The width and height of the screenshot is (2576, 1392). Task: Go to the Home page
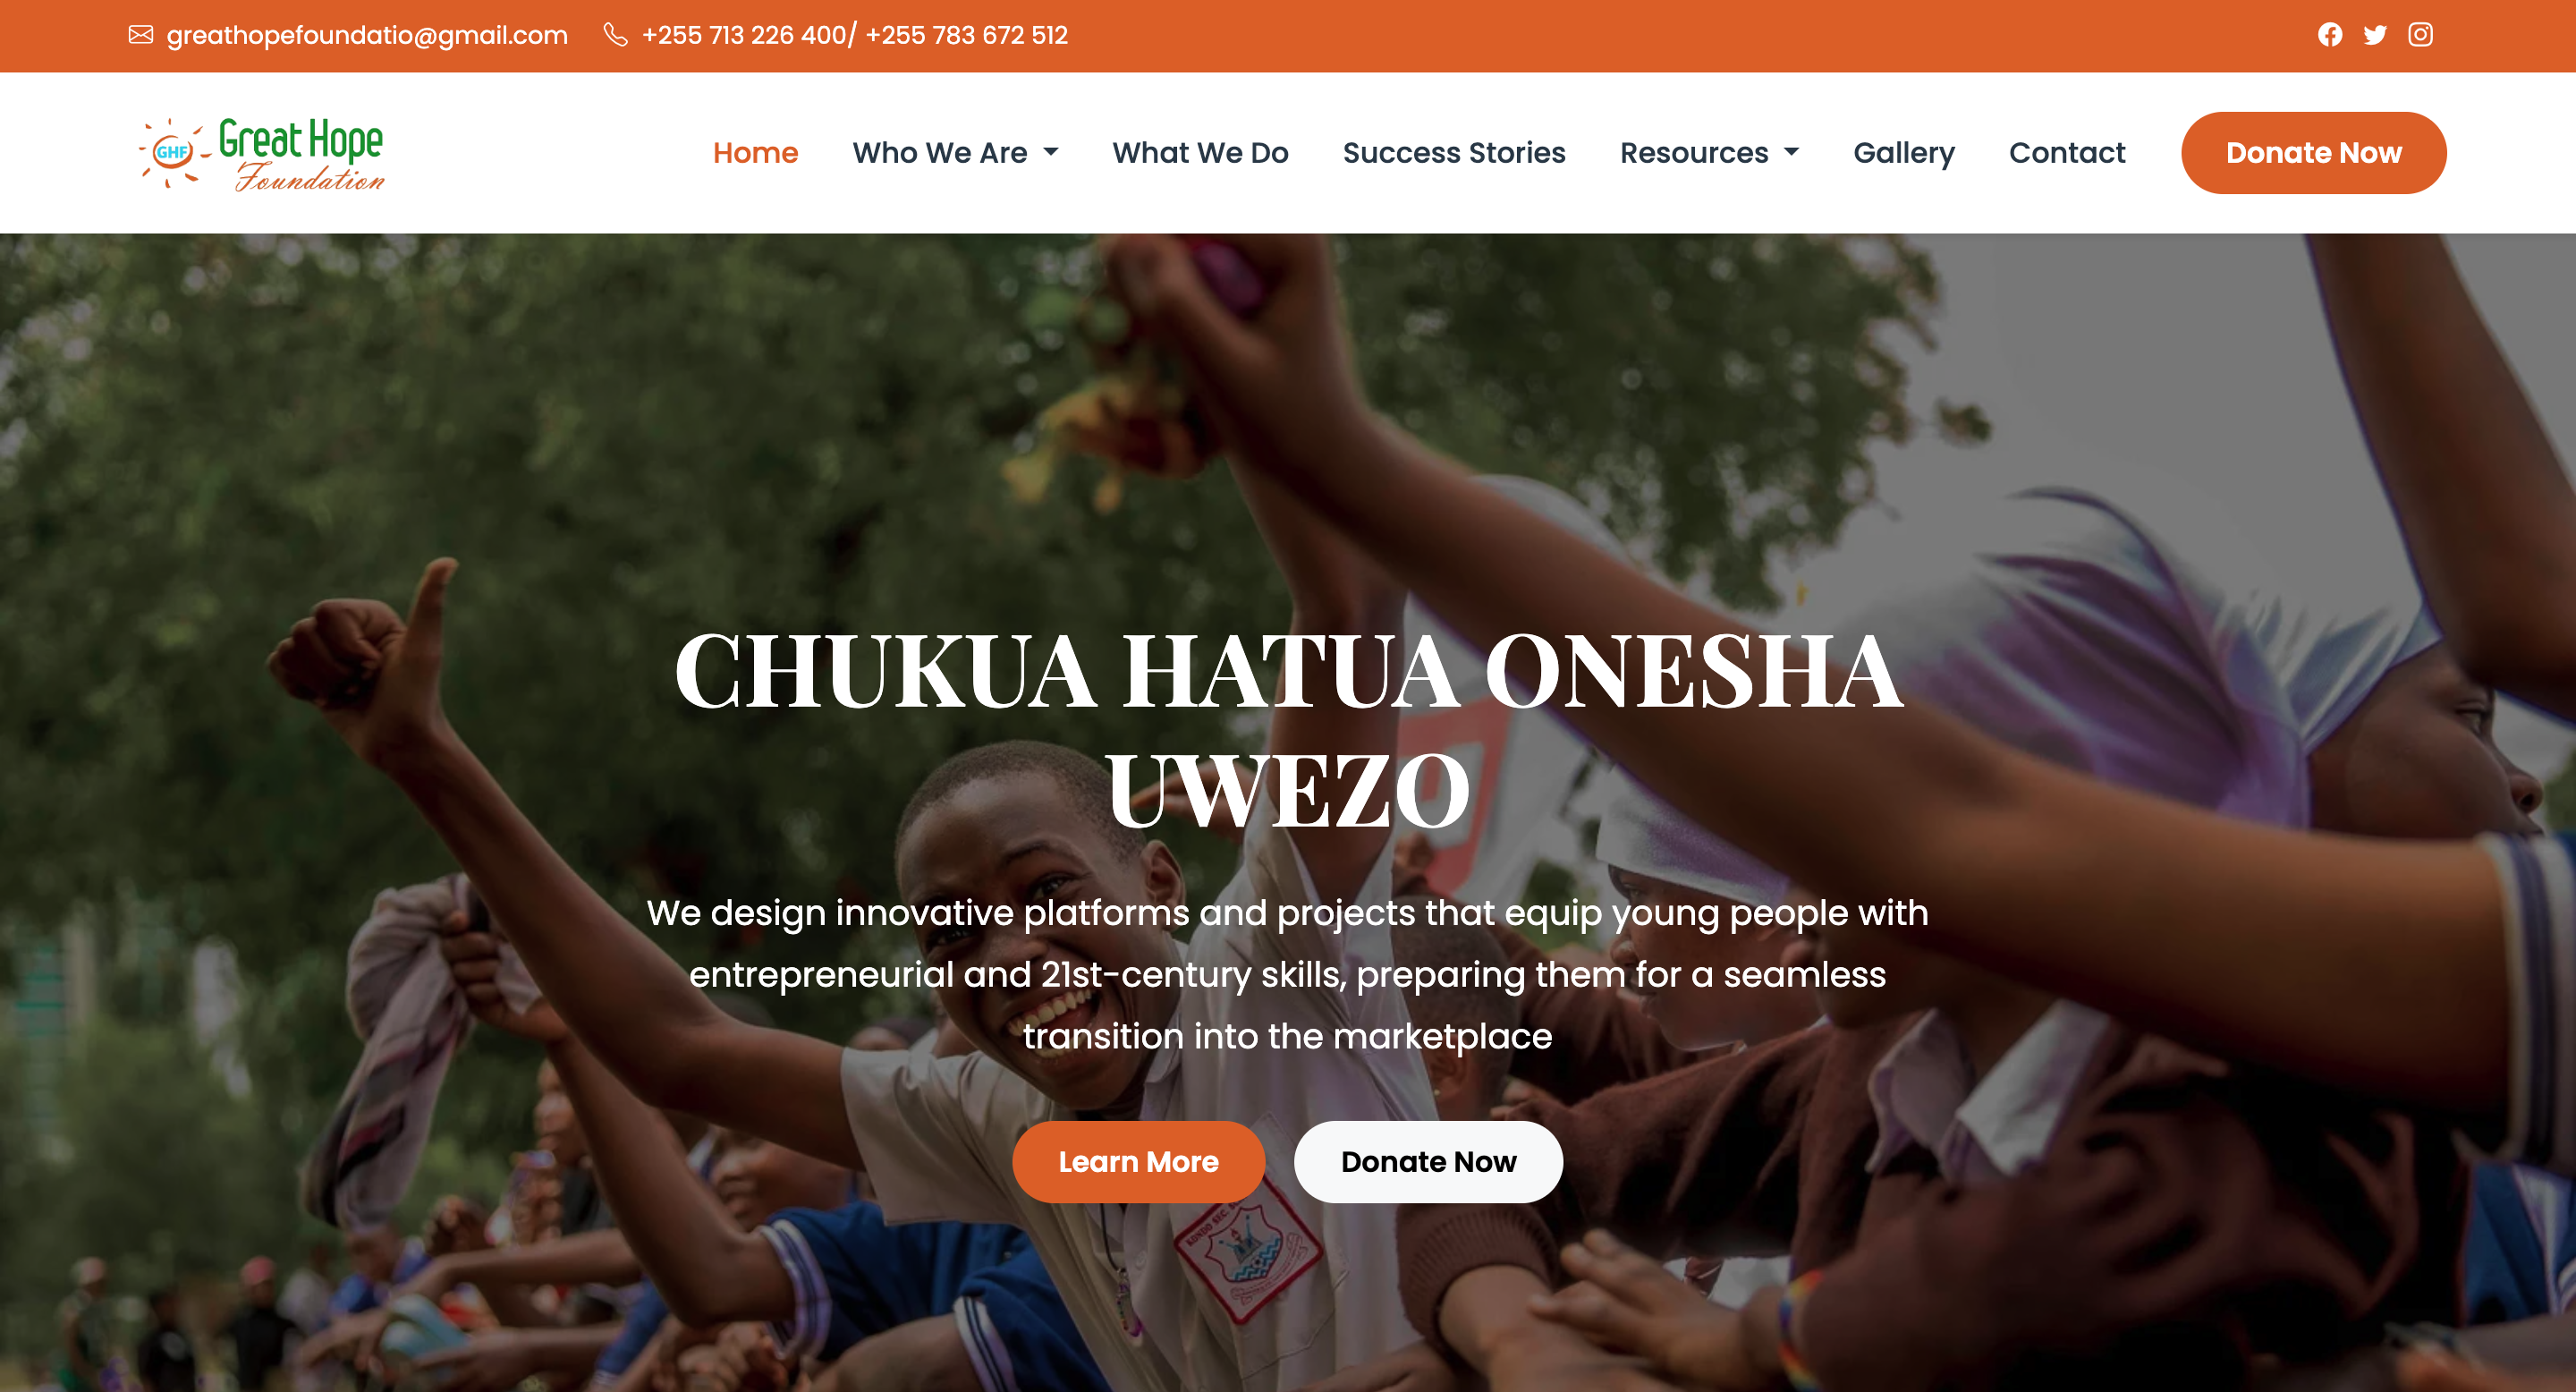755,153
